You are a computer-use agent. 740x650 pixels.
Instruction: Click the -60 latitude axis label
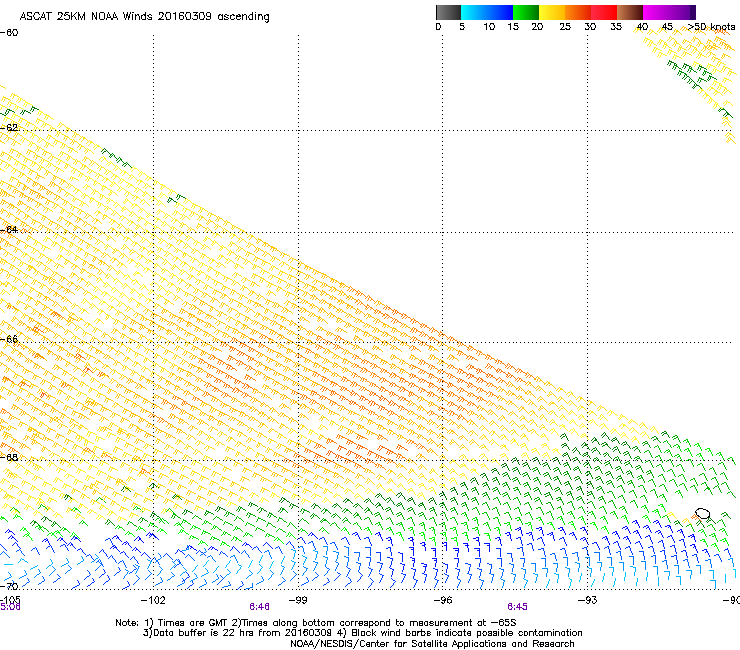9,33
